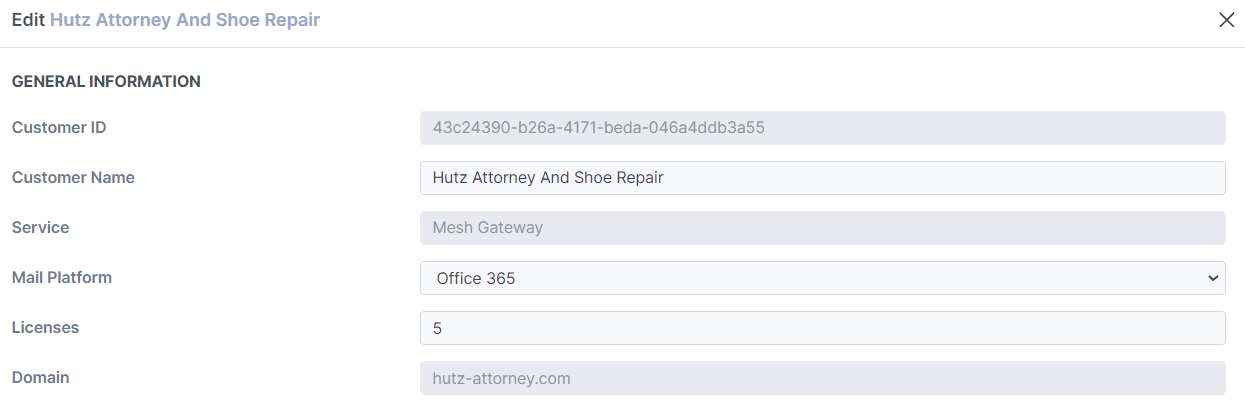
Task: Click the Customer ID label
Action: [59, 128]
